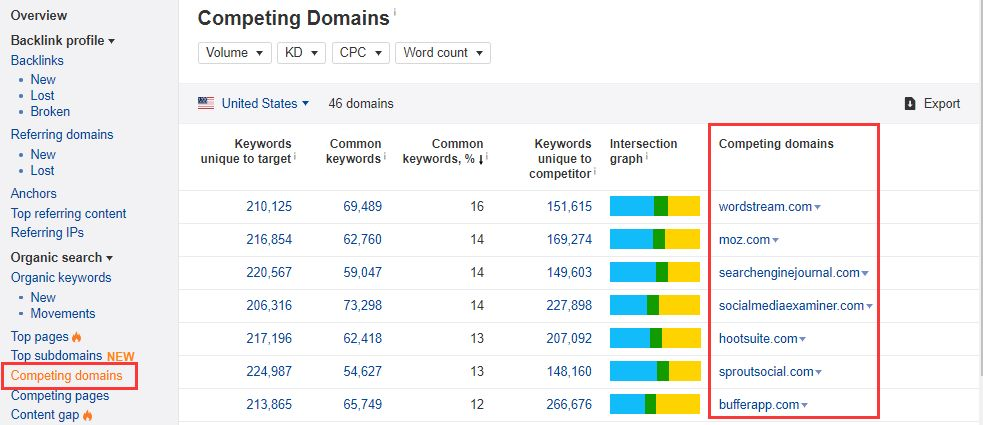This screenshot has width=983, height=425.
Task: Click the fire icon beside Content gap
Action: [87, 415]
